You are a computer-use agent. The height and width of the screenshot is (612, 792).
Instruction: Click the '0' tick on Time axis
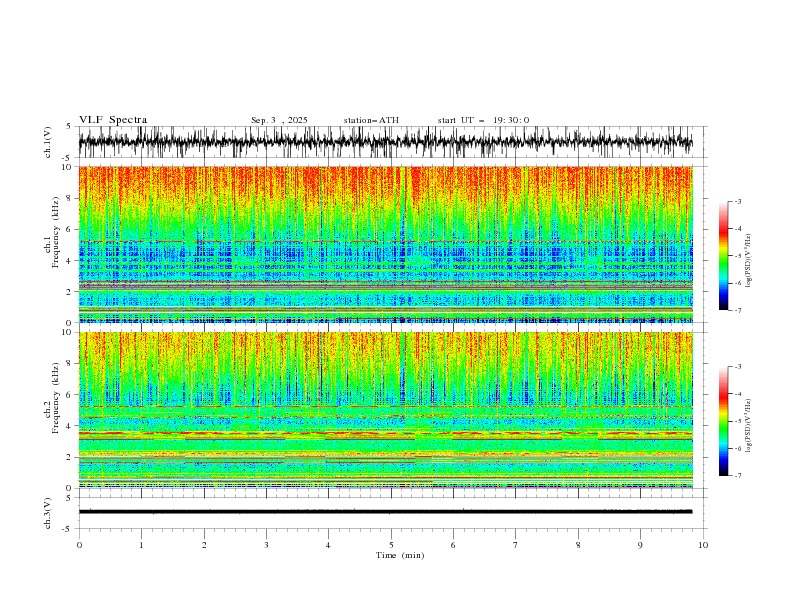pyautogui.click(x=79, y=545)
